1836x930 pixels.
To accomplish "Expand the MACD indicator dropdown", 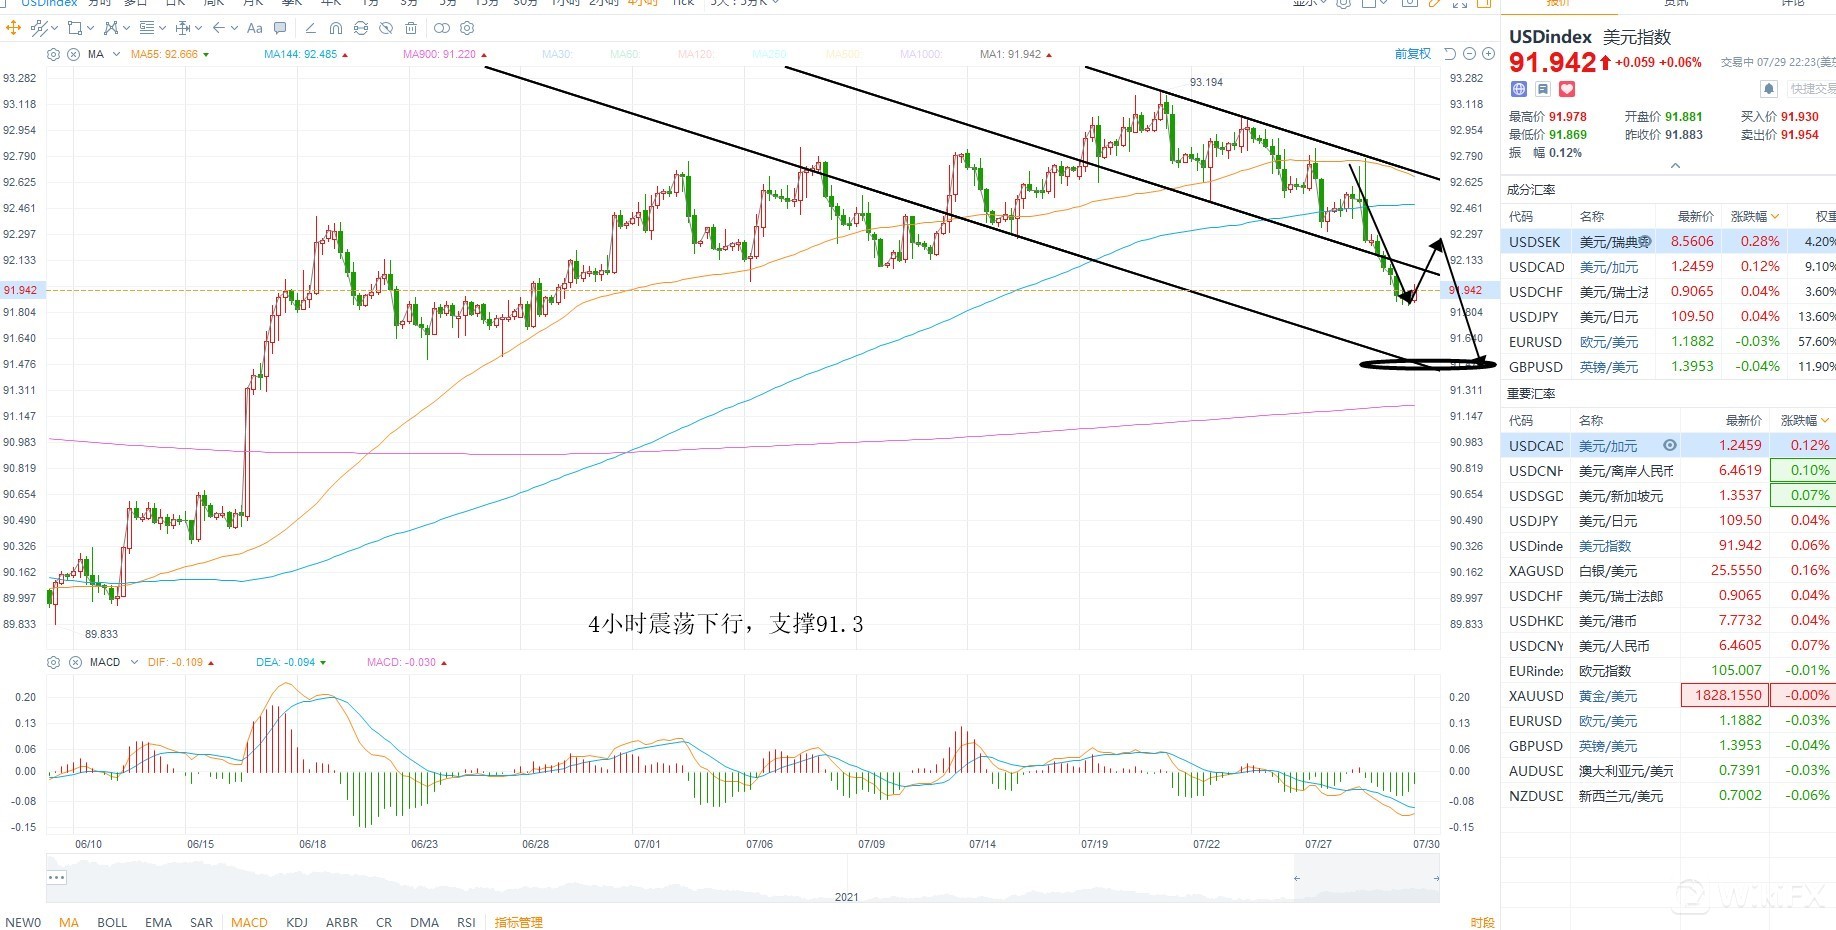I will click(x=134, y=662).
